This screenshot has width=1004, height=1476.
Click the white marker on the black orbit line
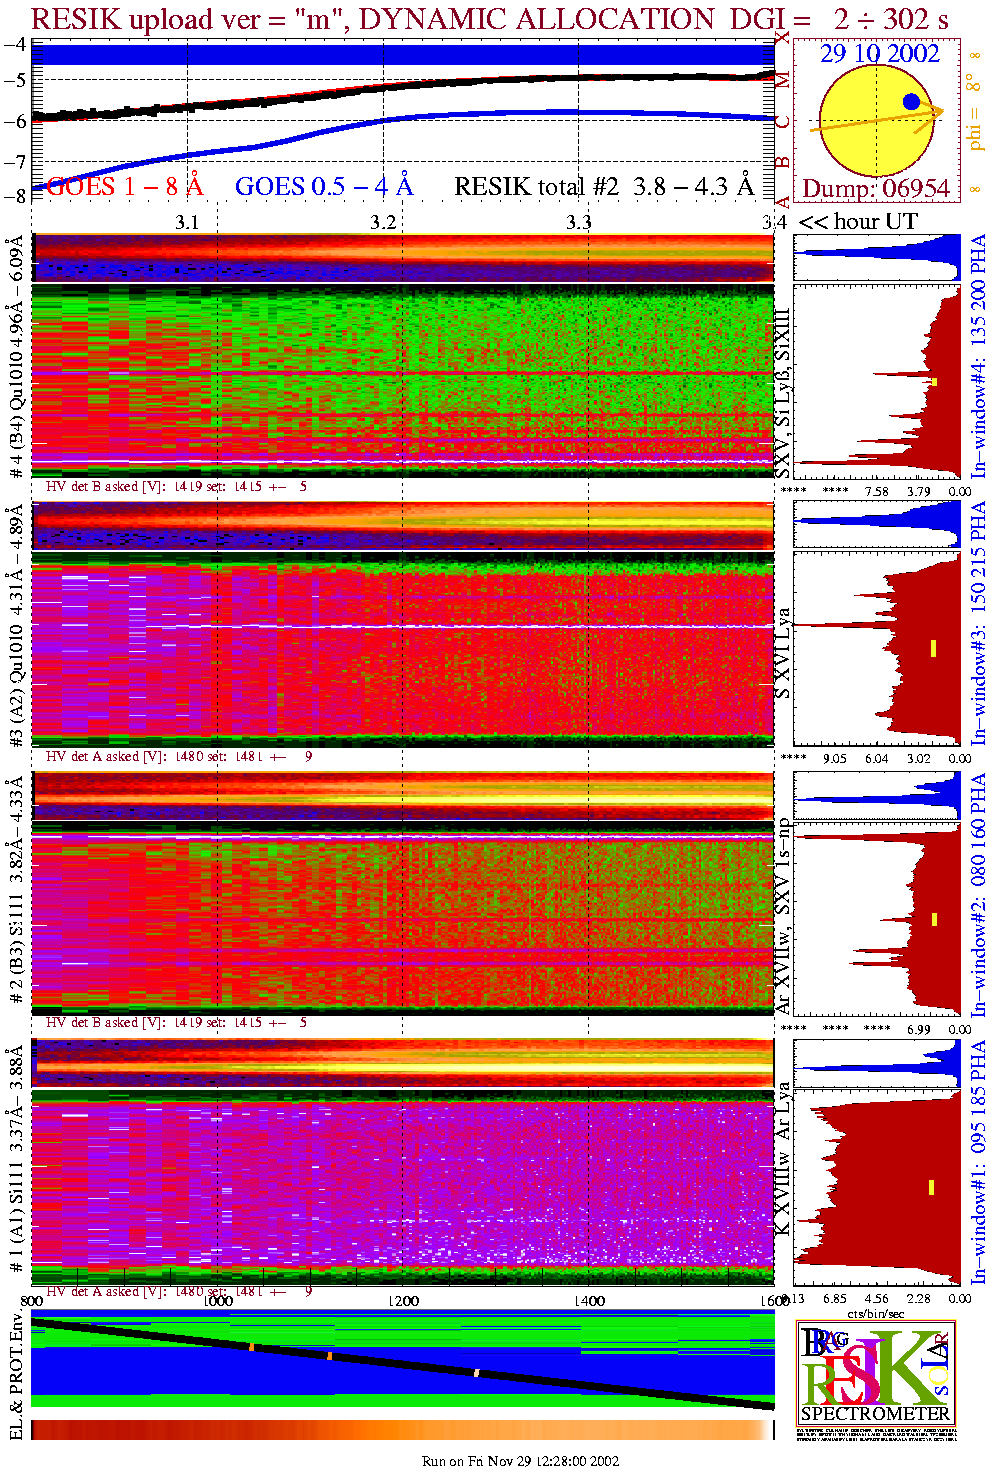tap(476, 1373)
